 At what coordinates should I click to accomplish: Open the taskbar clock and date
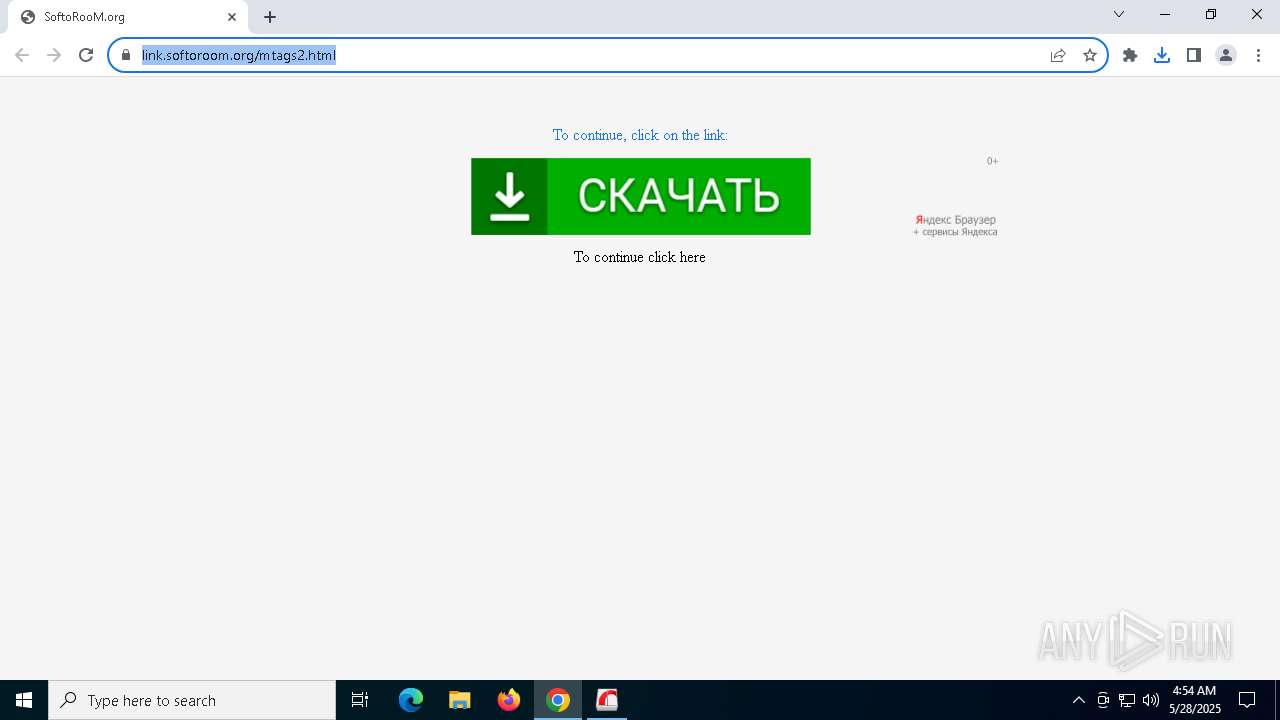tap(1195, 700)
